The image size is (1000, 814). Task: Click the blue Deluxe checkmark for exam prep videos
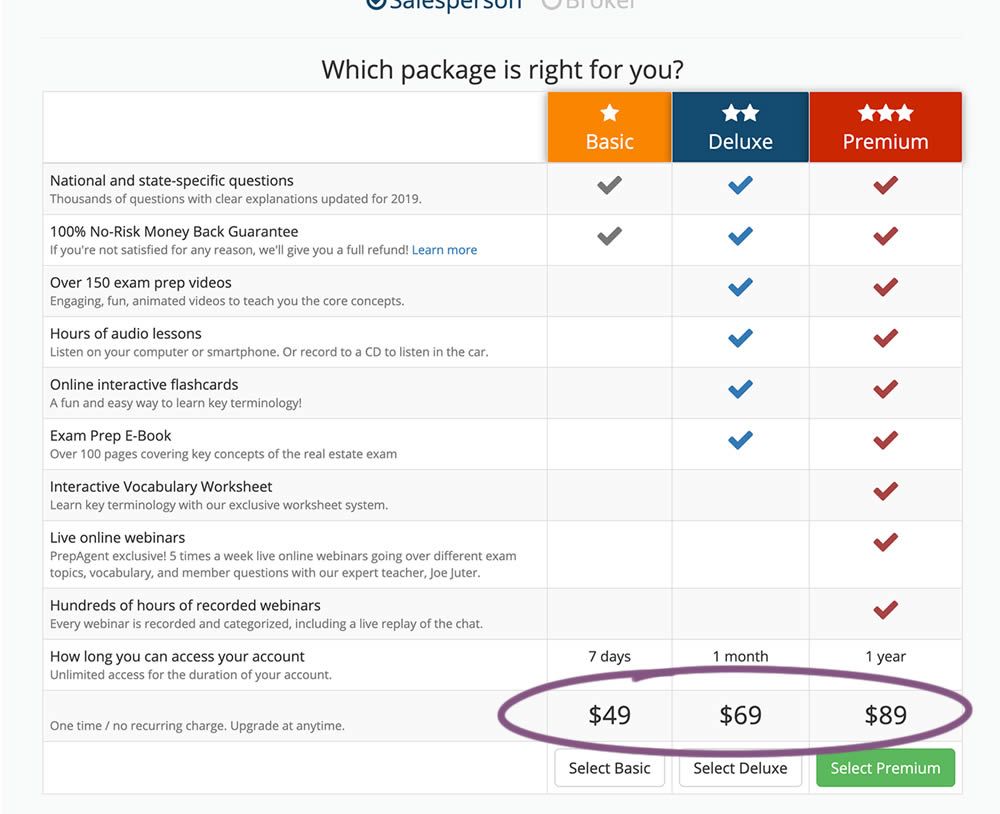(x=740, y=287)
